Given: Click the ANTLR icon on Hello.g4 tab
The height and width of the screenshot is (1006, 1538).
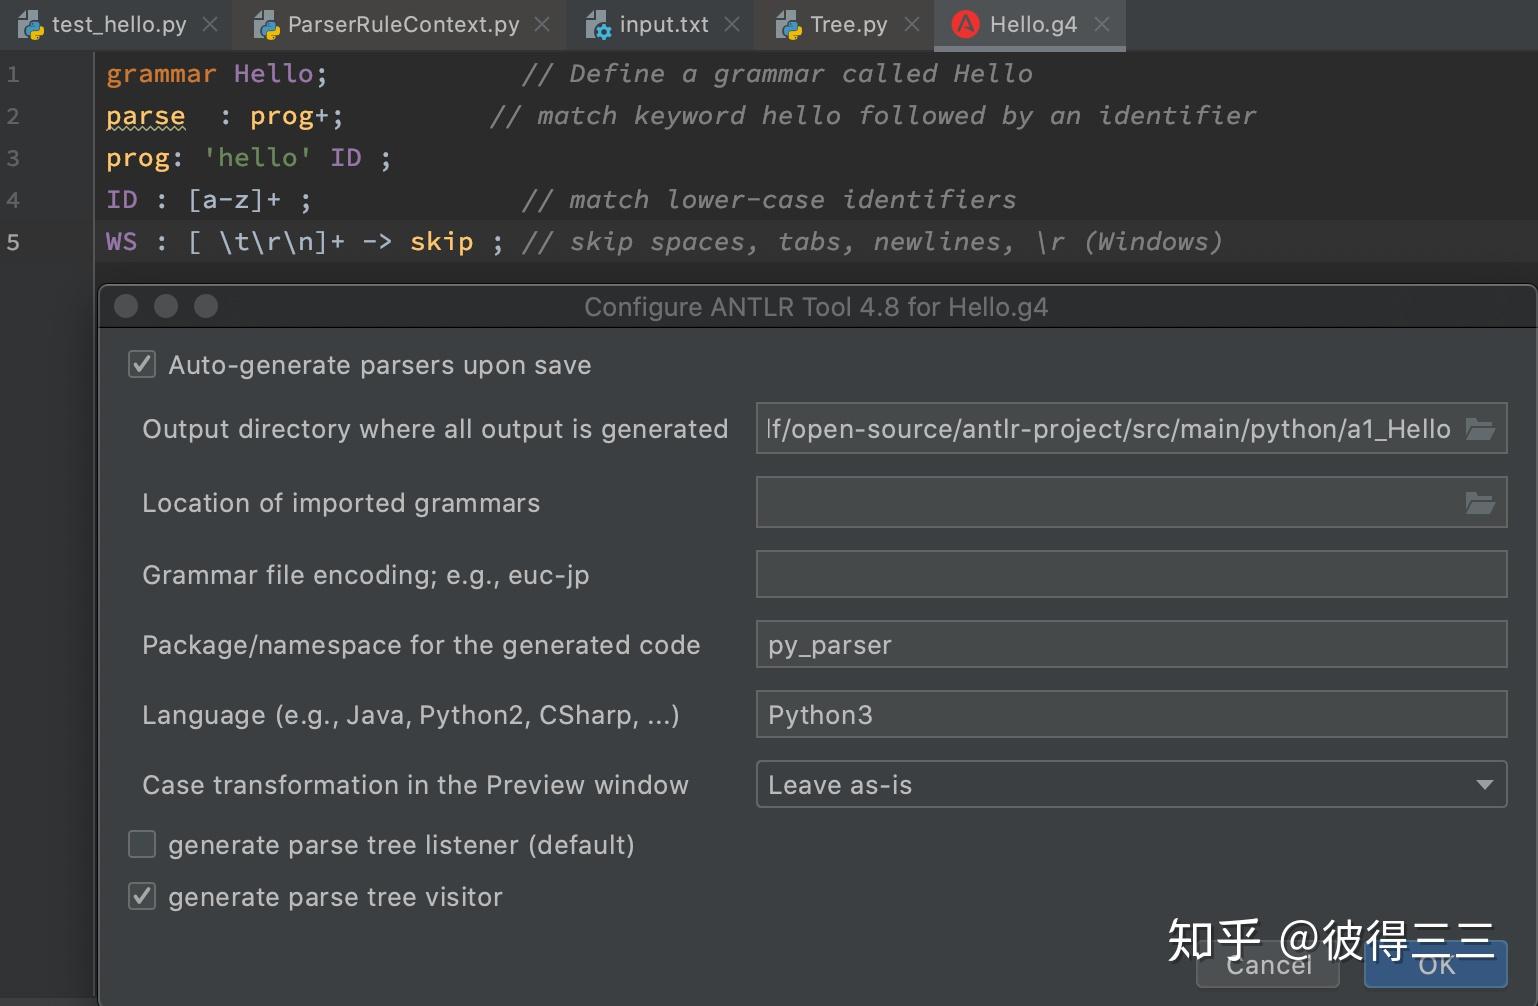Looking at the screenshot, I should tap(964, 23).
